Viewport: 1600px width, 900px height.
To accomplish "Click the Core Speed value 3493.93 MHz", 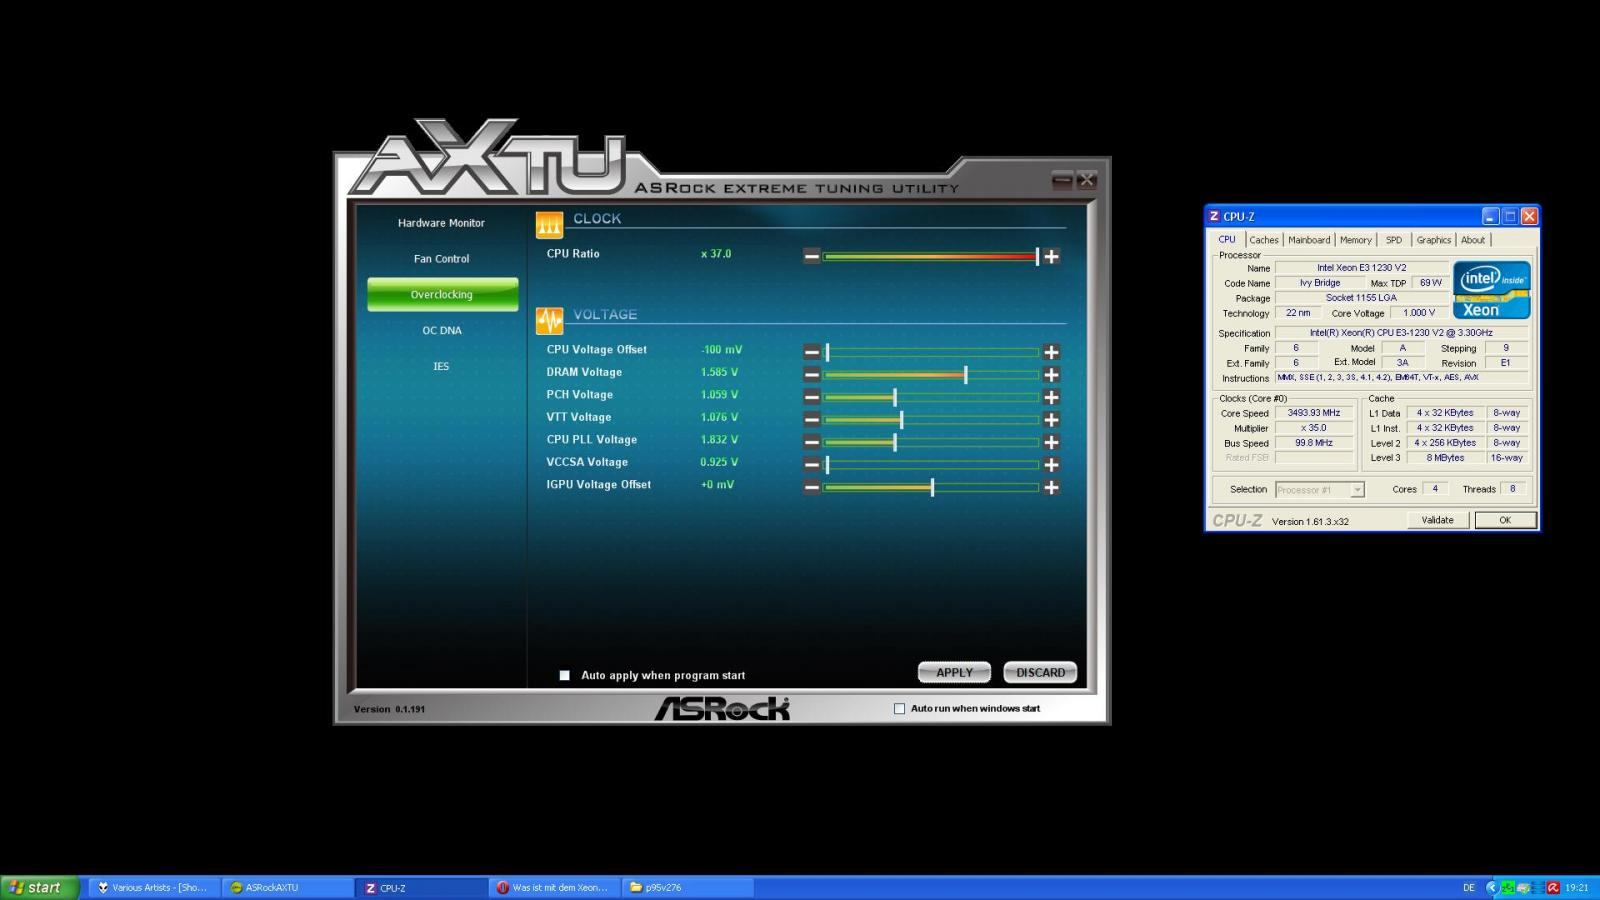I will coord(1314,413).
